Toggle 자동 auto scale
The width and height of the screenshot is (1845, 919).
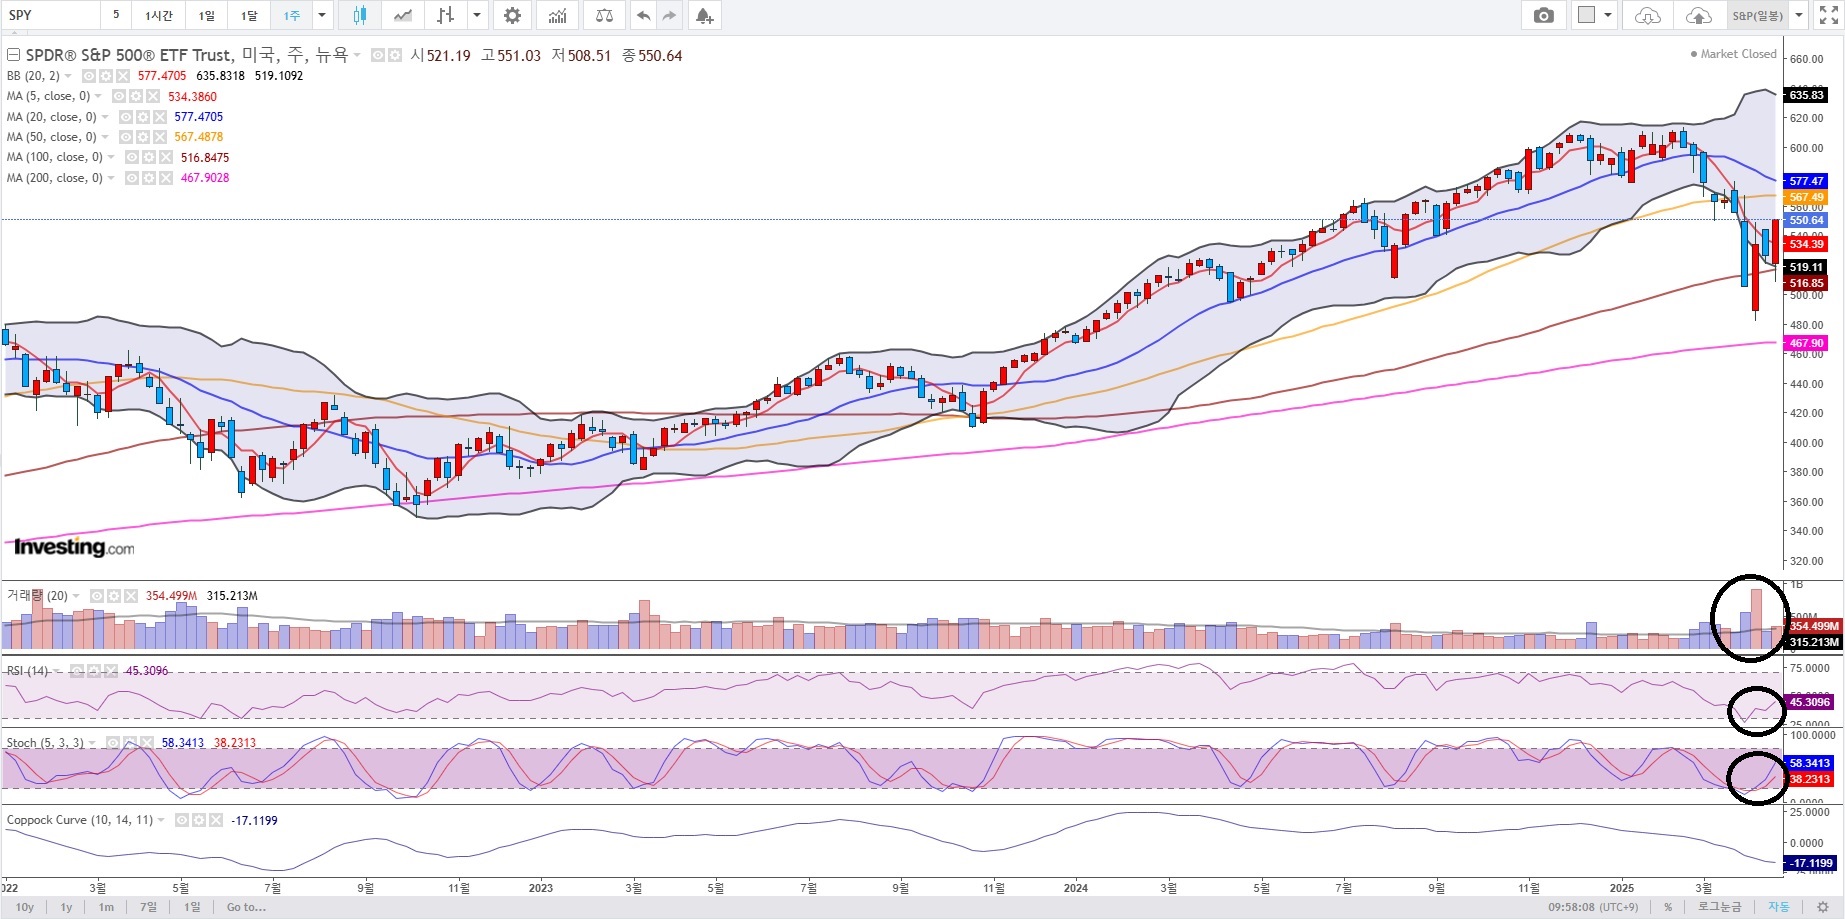(x=1779, y=907)
